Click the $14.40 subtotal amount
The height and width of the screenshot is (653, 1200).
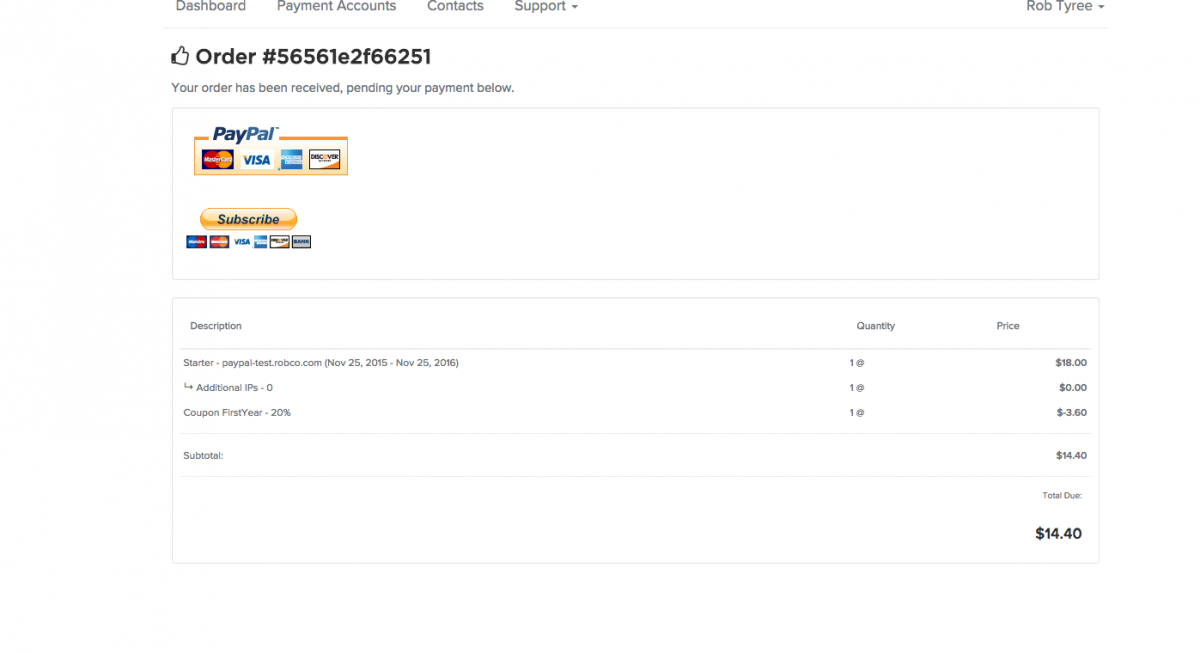(1071, 455)
